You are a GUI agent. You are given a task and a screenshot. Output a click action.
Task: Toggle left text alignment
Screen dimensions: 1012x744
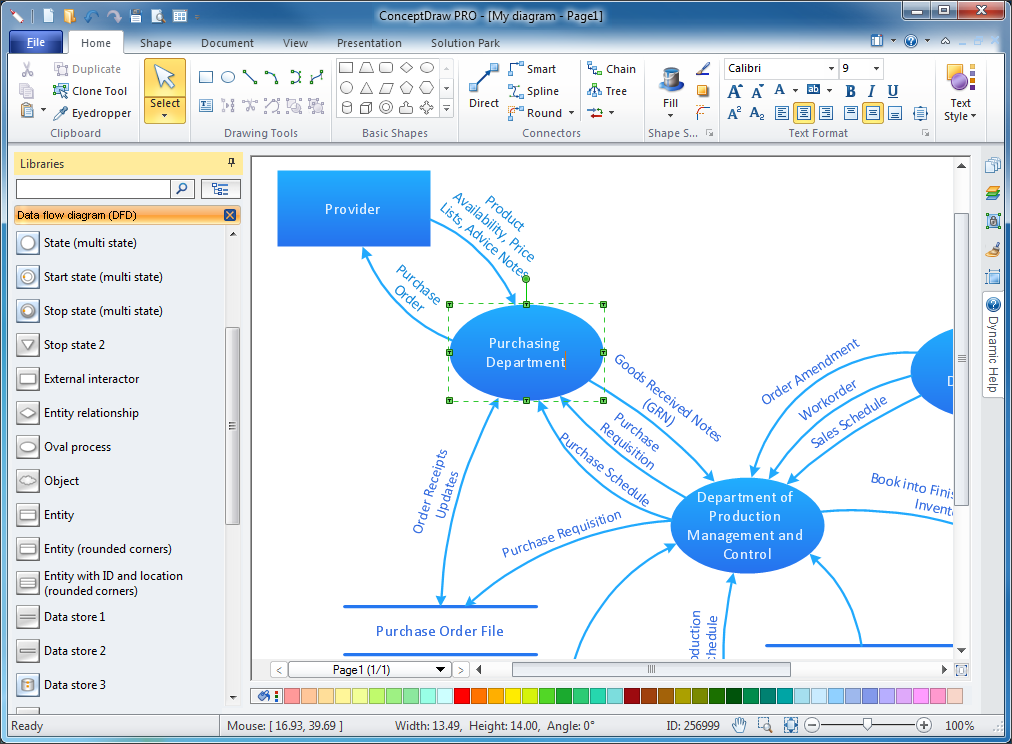pos(782,114)
